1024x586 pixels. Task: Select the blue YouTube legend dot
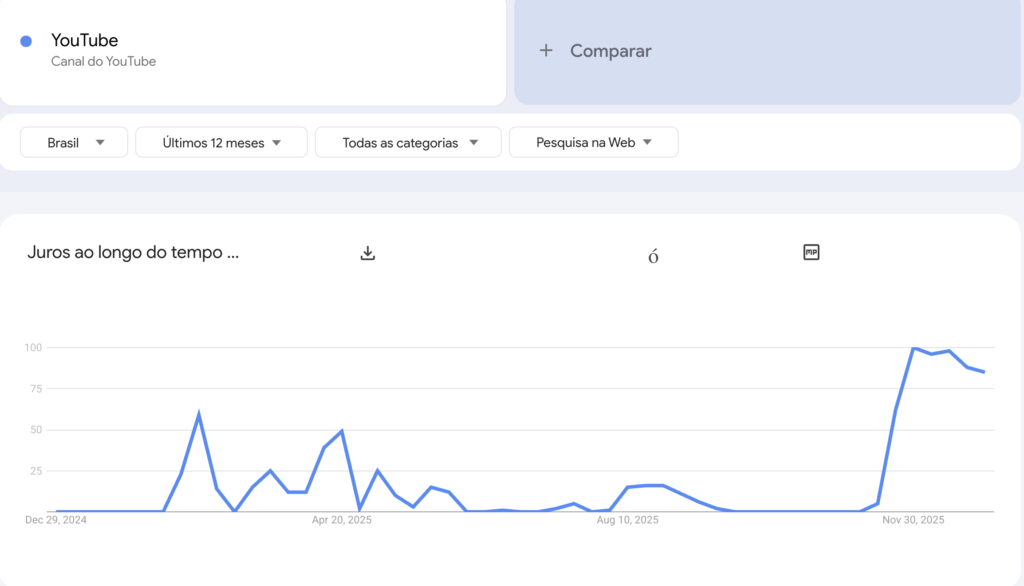[25, 40]
